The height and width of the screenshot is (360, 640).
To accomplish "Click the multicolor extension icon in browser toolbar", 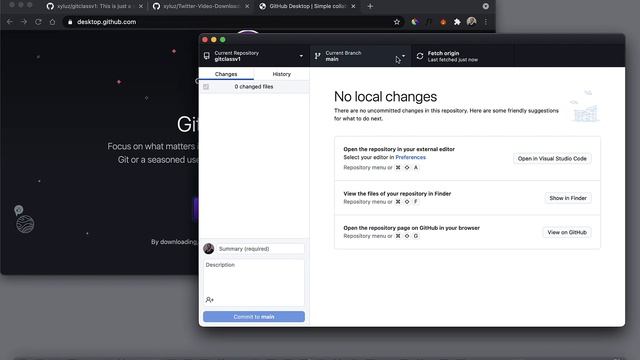I will [x=415, y=22].
